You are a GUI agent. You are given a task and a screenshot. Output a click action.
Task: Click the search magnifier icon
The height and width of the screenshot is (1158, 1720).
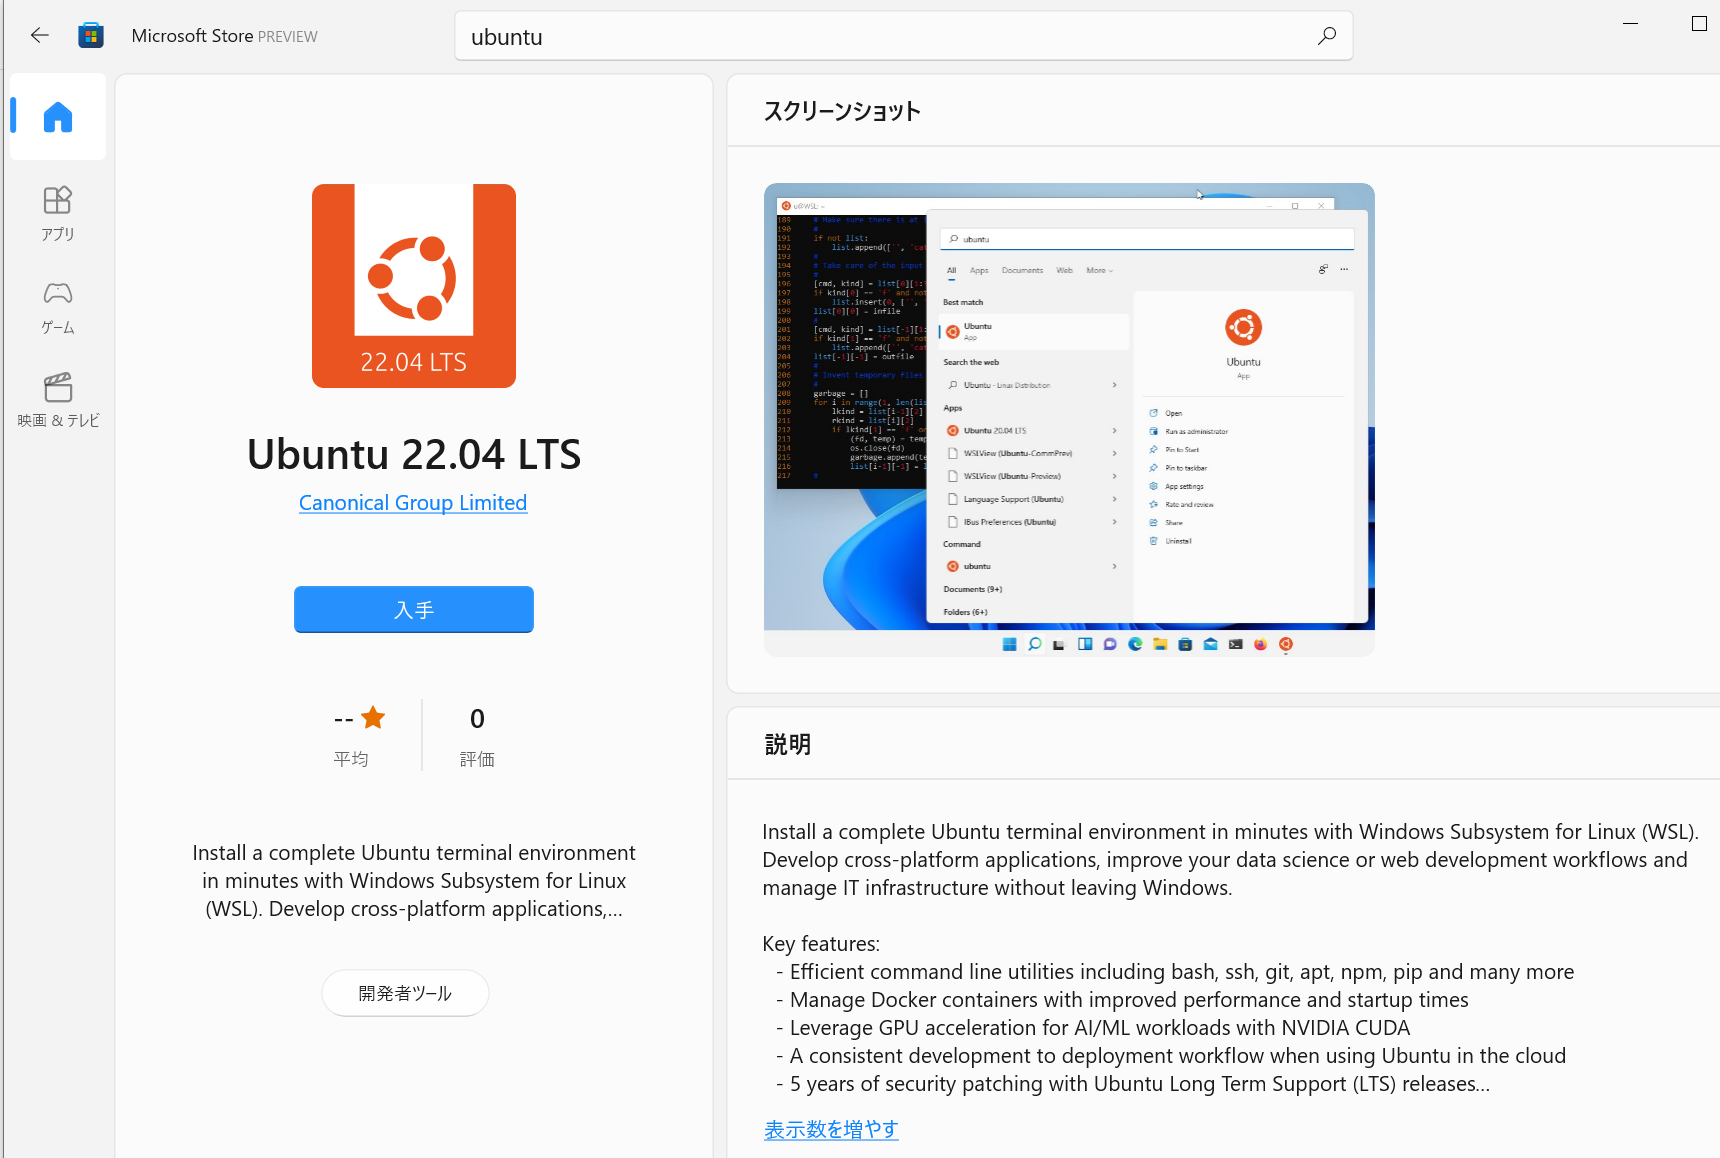pyautogui.click(x=1326, y=36)
